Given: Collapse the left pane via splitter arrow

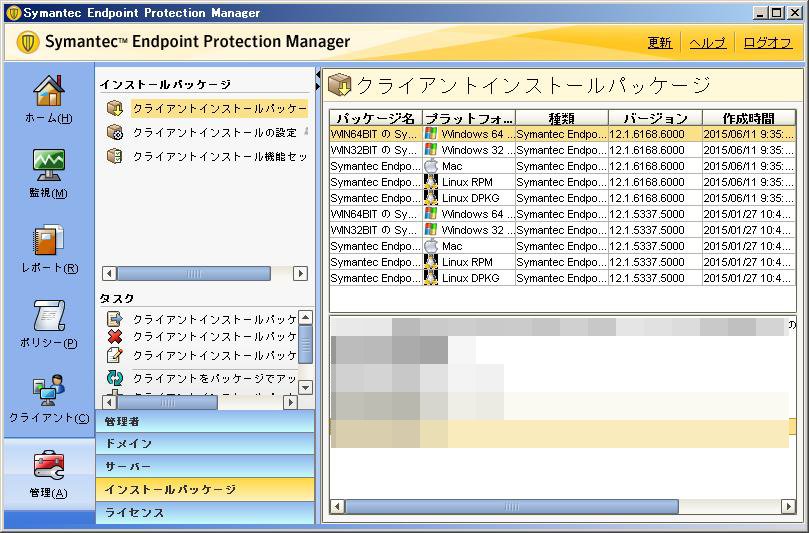Looking at the screenshot, I should pos(318,75).
